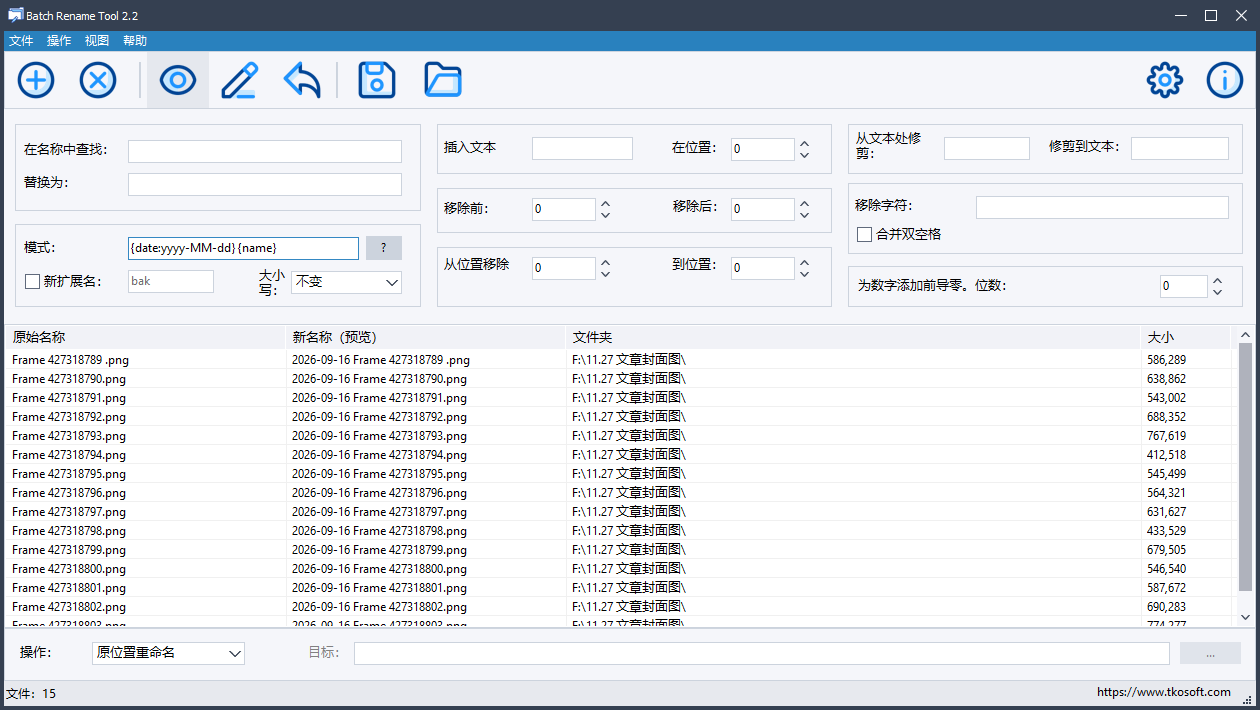1260x710 pixels.
Task: Decrease the 移除后 value with down arrow
Action: (804, 215)
